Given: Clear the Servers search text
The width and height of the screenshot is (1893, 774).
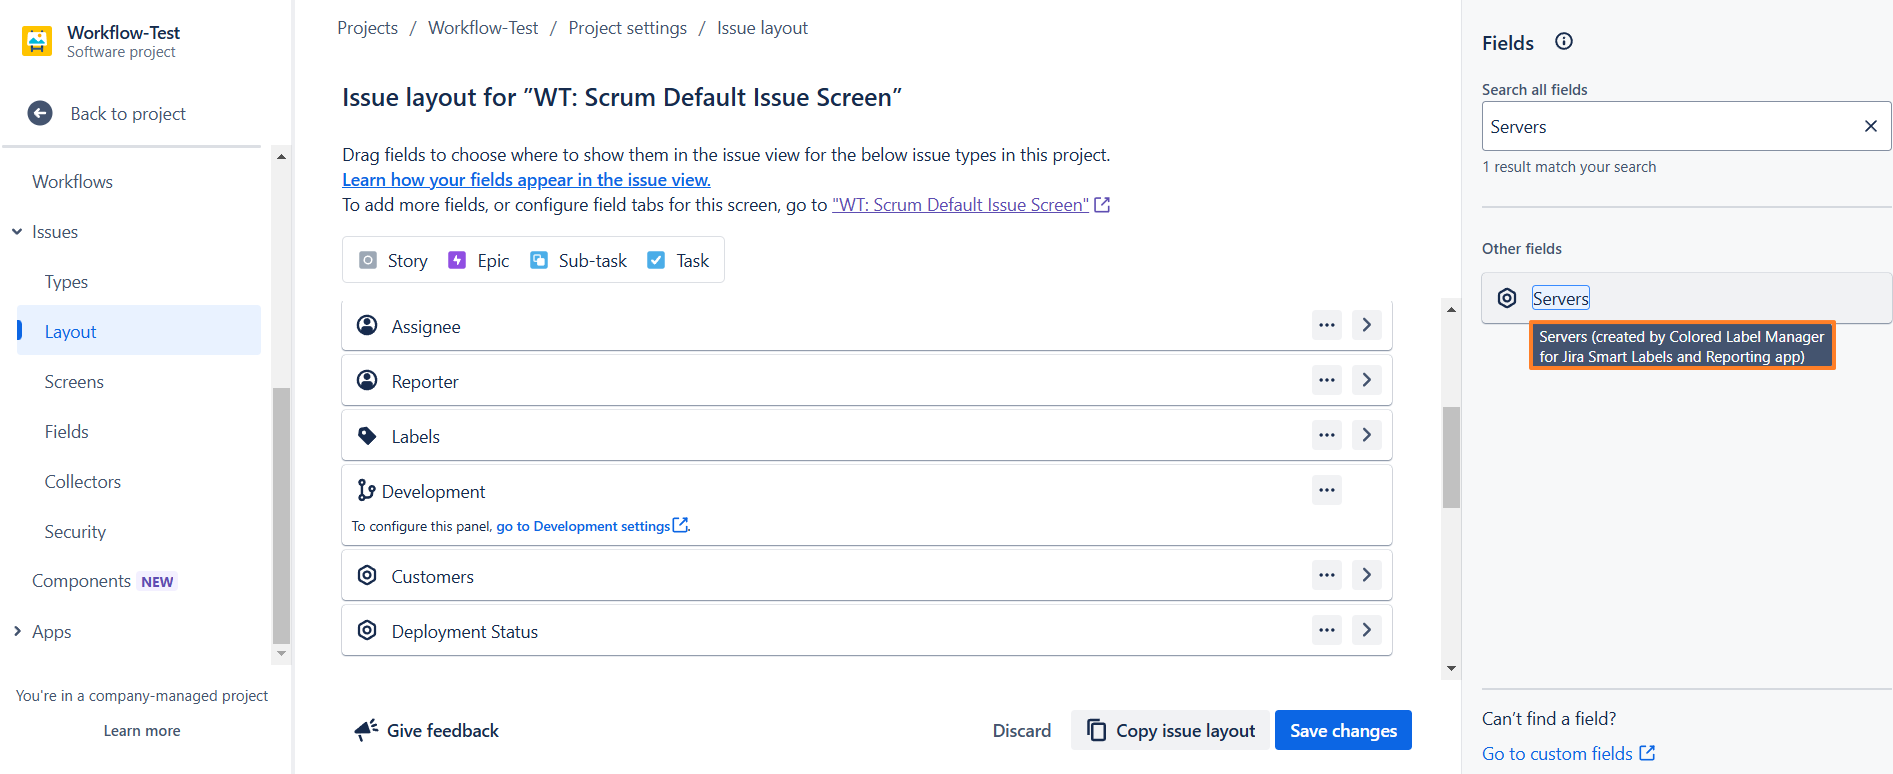Looking at the screenshot, I should 1870,126.
